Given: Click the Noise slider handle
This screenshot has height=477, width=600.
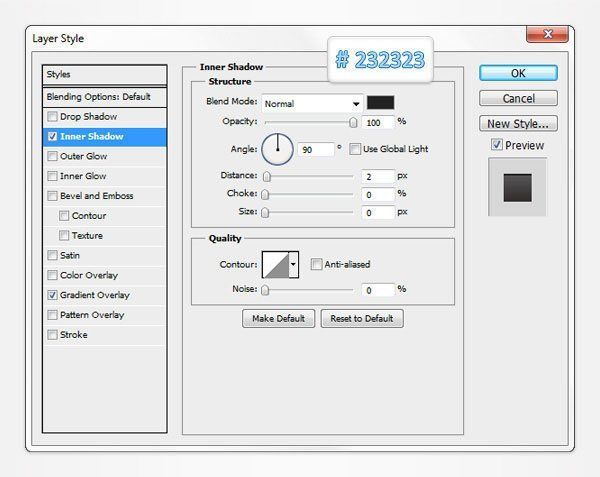Looking at the screenshot, I should point(265,290).
